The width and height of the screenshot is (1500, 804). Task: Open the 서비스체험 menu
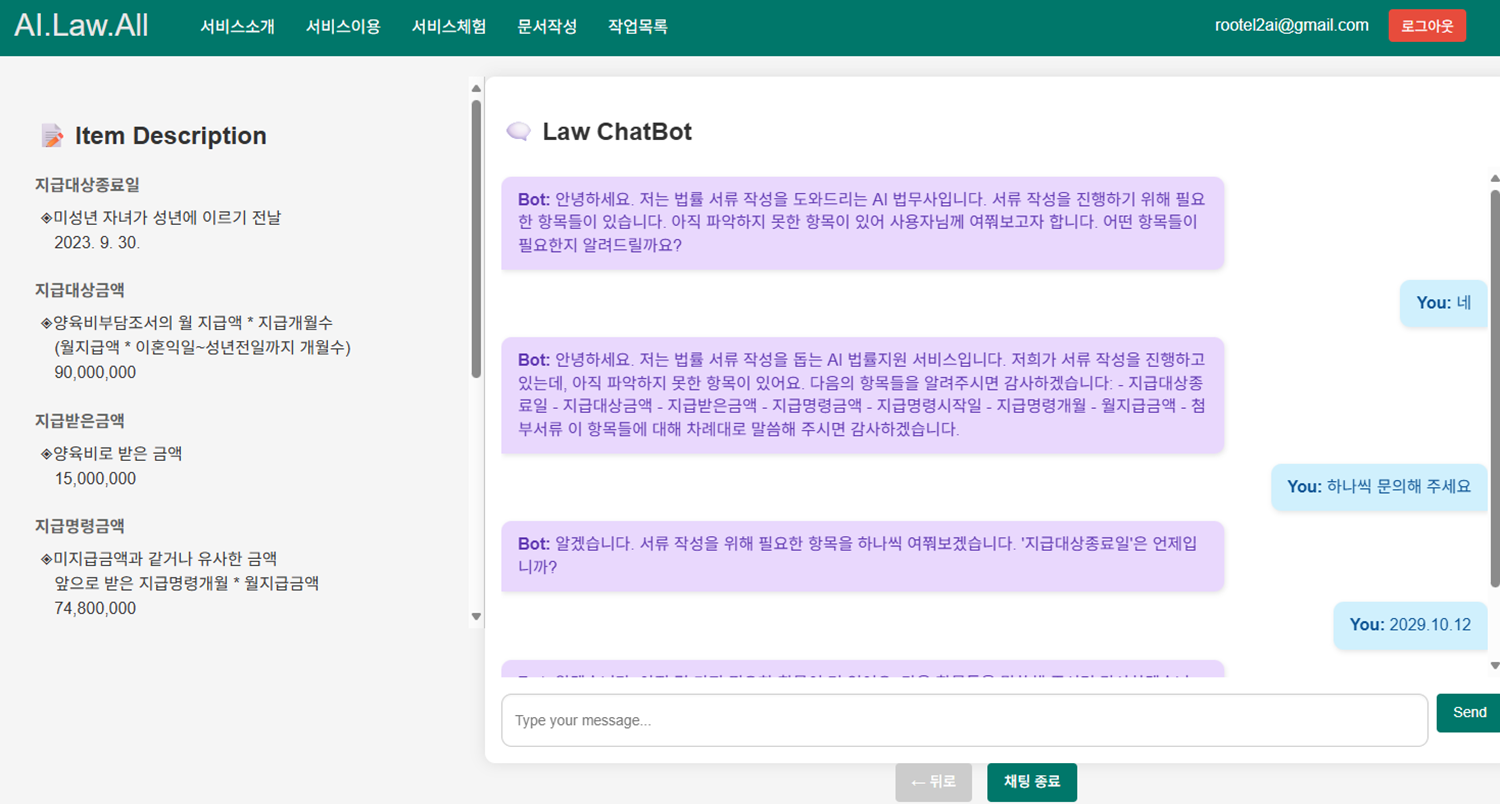(x=449, y=27)
